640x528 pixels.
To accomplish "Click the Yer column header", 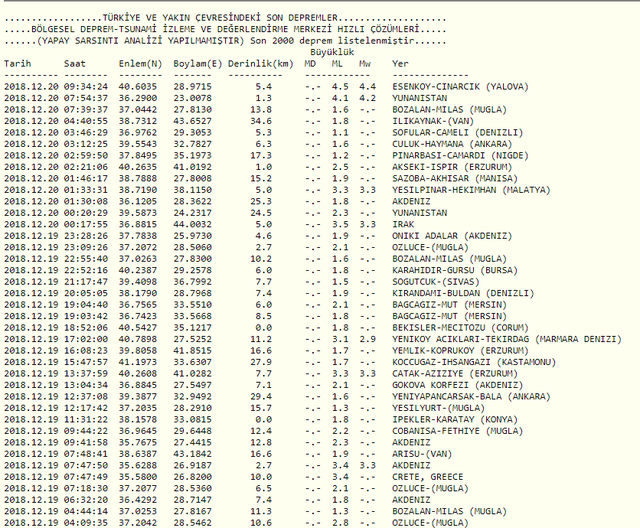I will [400, 63].
